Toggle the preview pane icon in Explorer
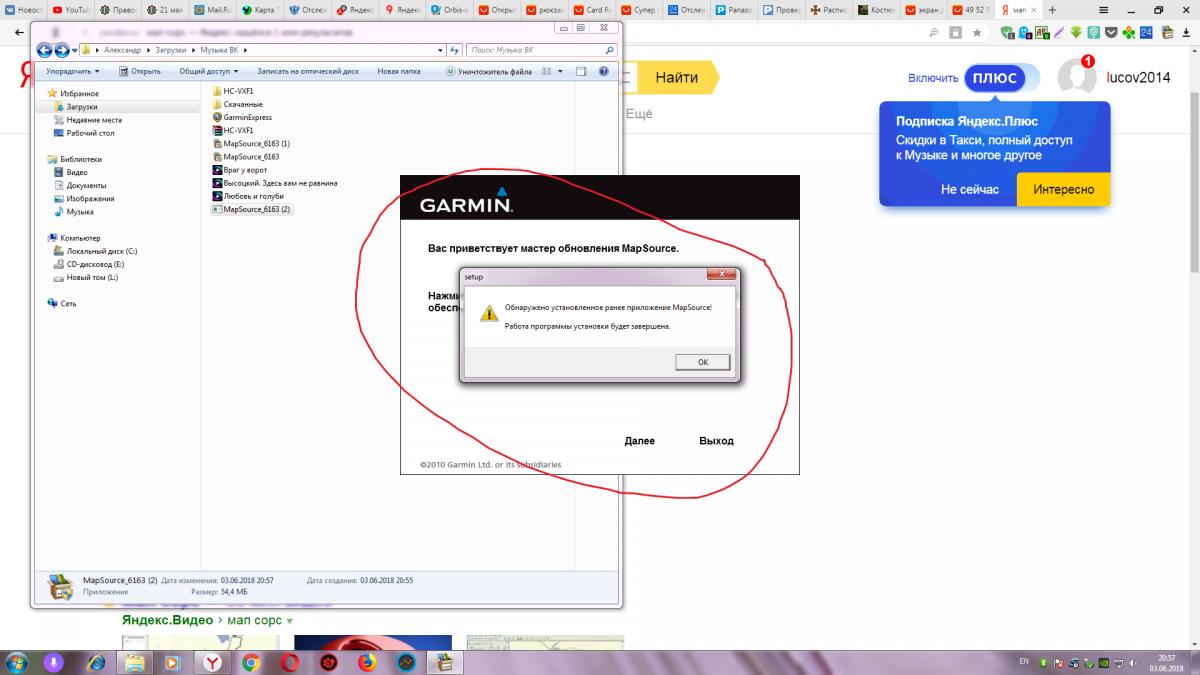Image resolution: width=1200 pixels, height=675 pixels. tap(582, 72)
